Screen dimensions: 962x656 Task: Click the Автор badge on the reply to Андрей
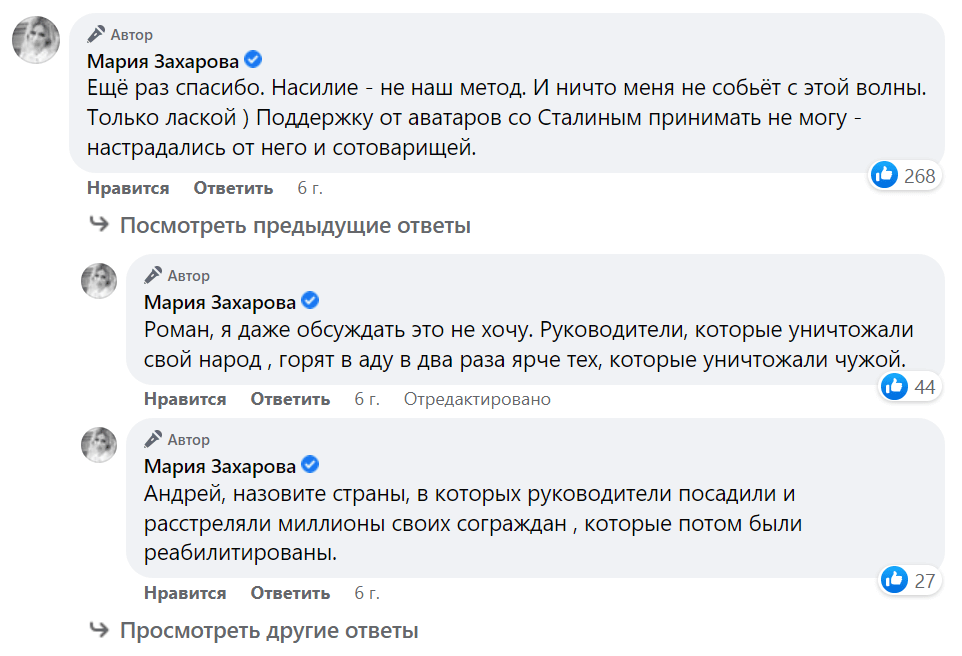click(178, 439)
